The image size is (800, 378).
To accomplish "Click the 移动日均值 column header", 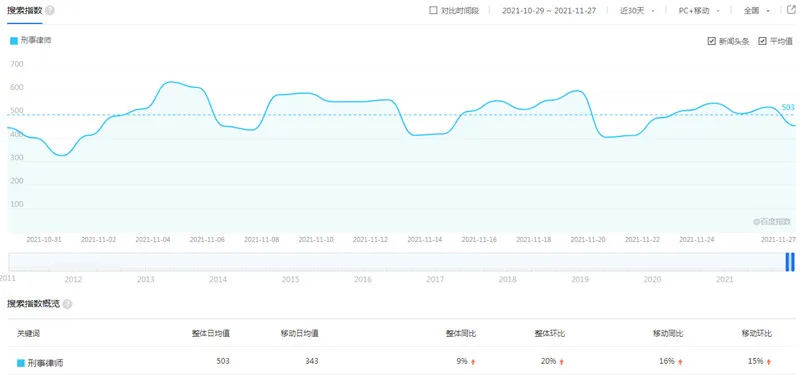I will click(x=300, y=334).
